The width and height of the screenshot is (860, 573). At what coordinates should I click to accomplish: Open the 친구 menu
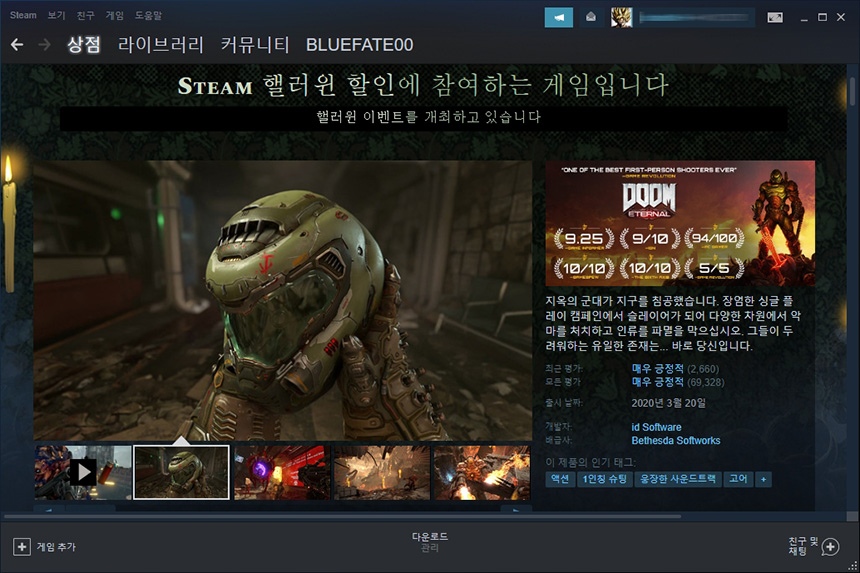click(x=86, y=15)
